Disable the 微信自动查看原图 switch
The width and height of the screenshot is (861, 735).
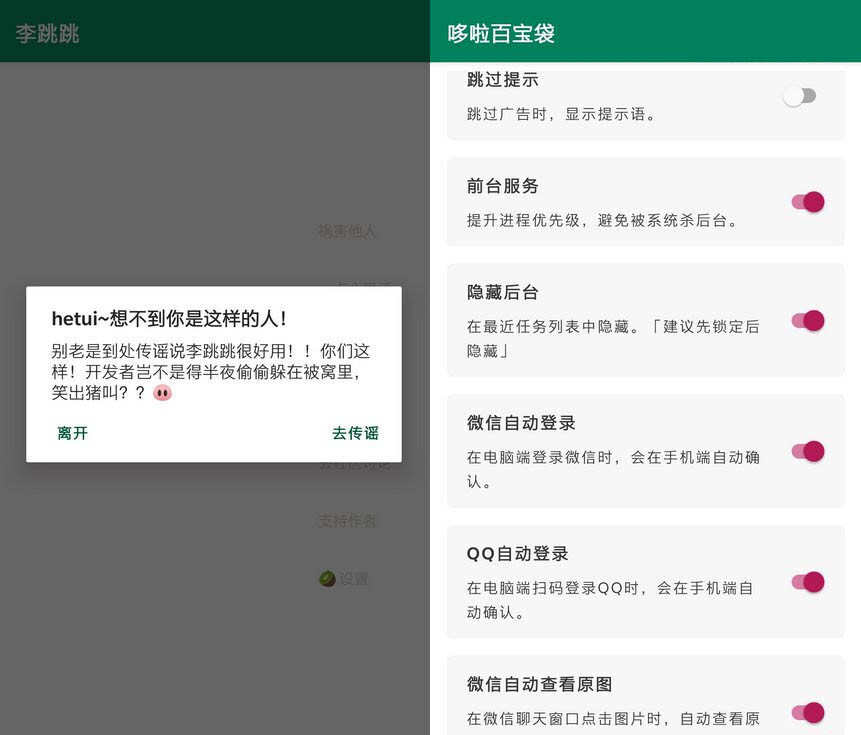point(806,713)
